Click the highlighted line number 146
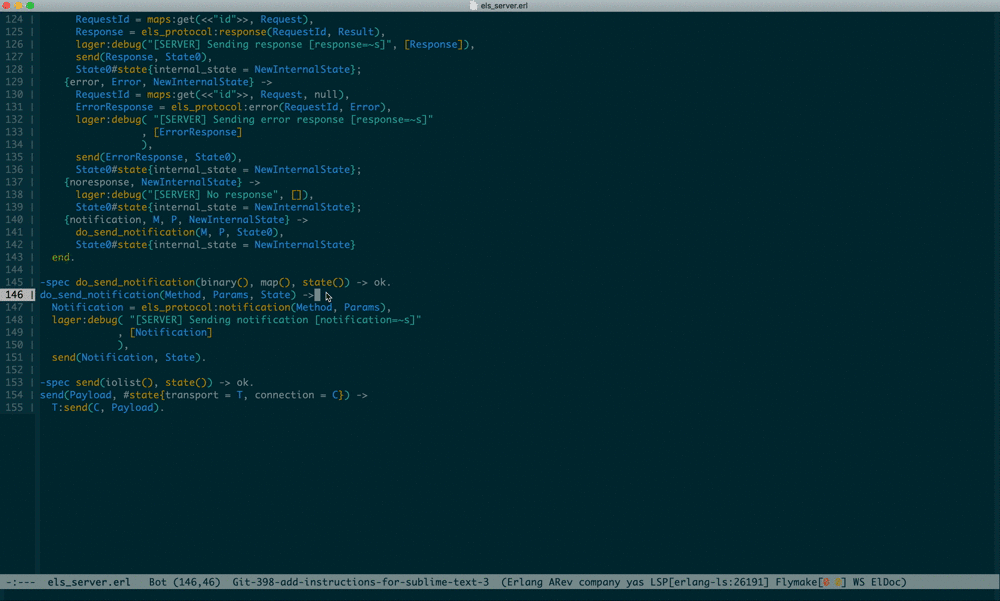Viewport: 1000px width, 601px height. coord(15,295)
